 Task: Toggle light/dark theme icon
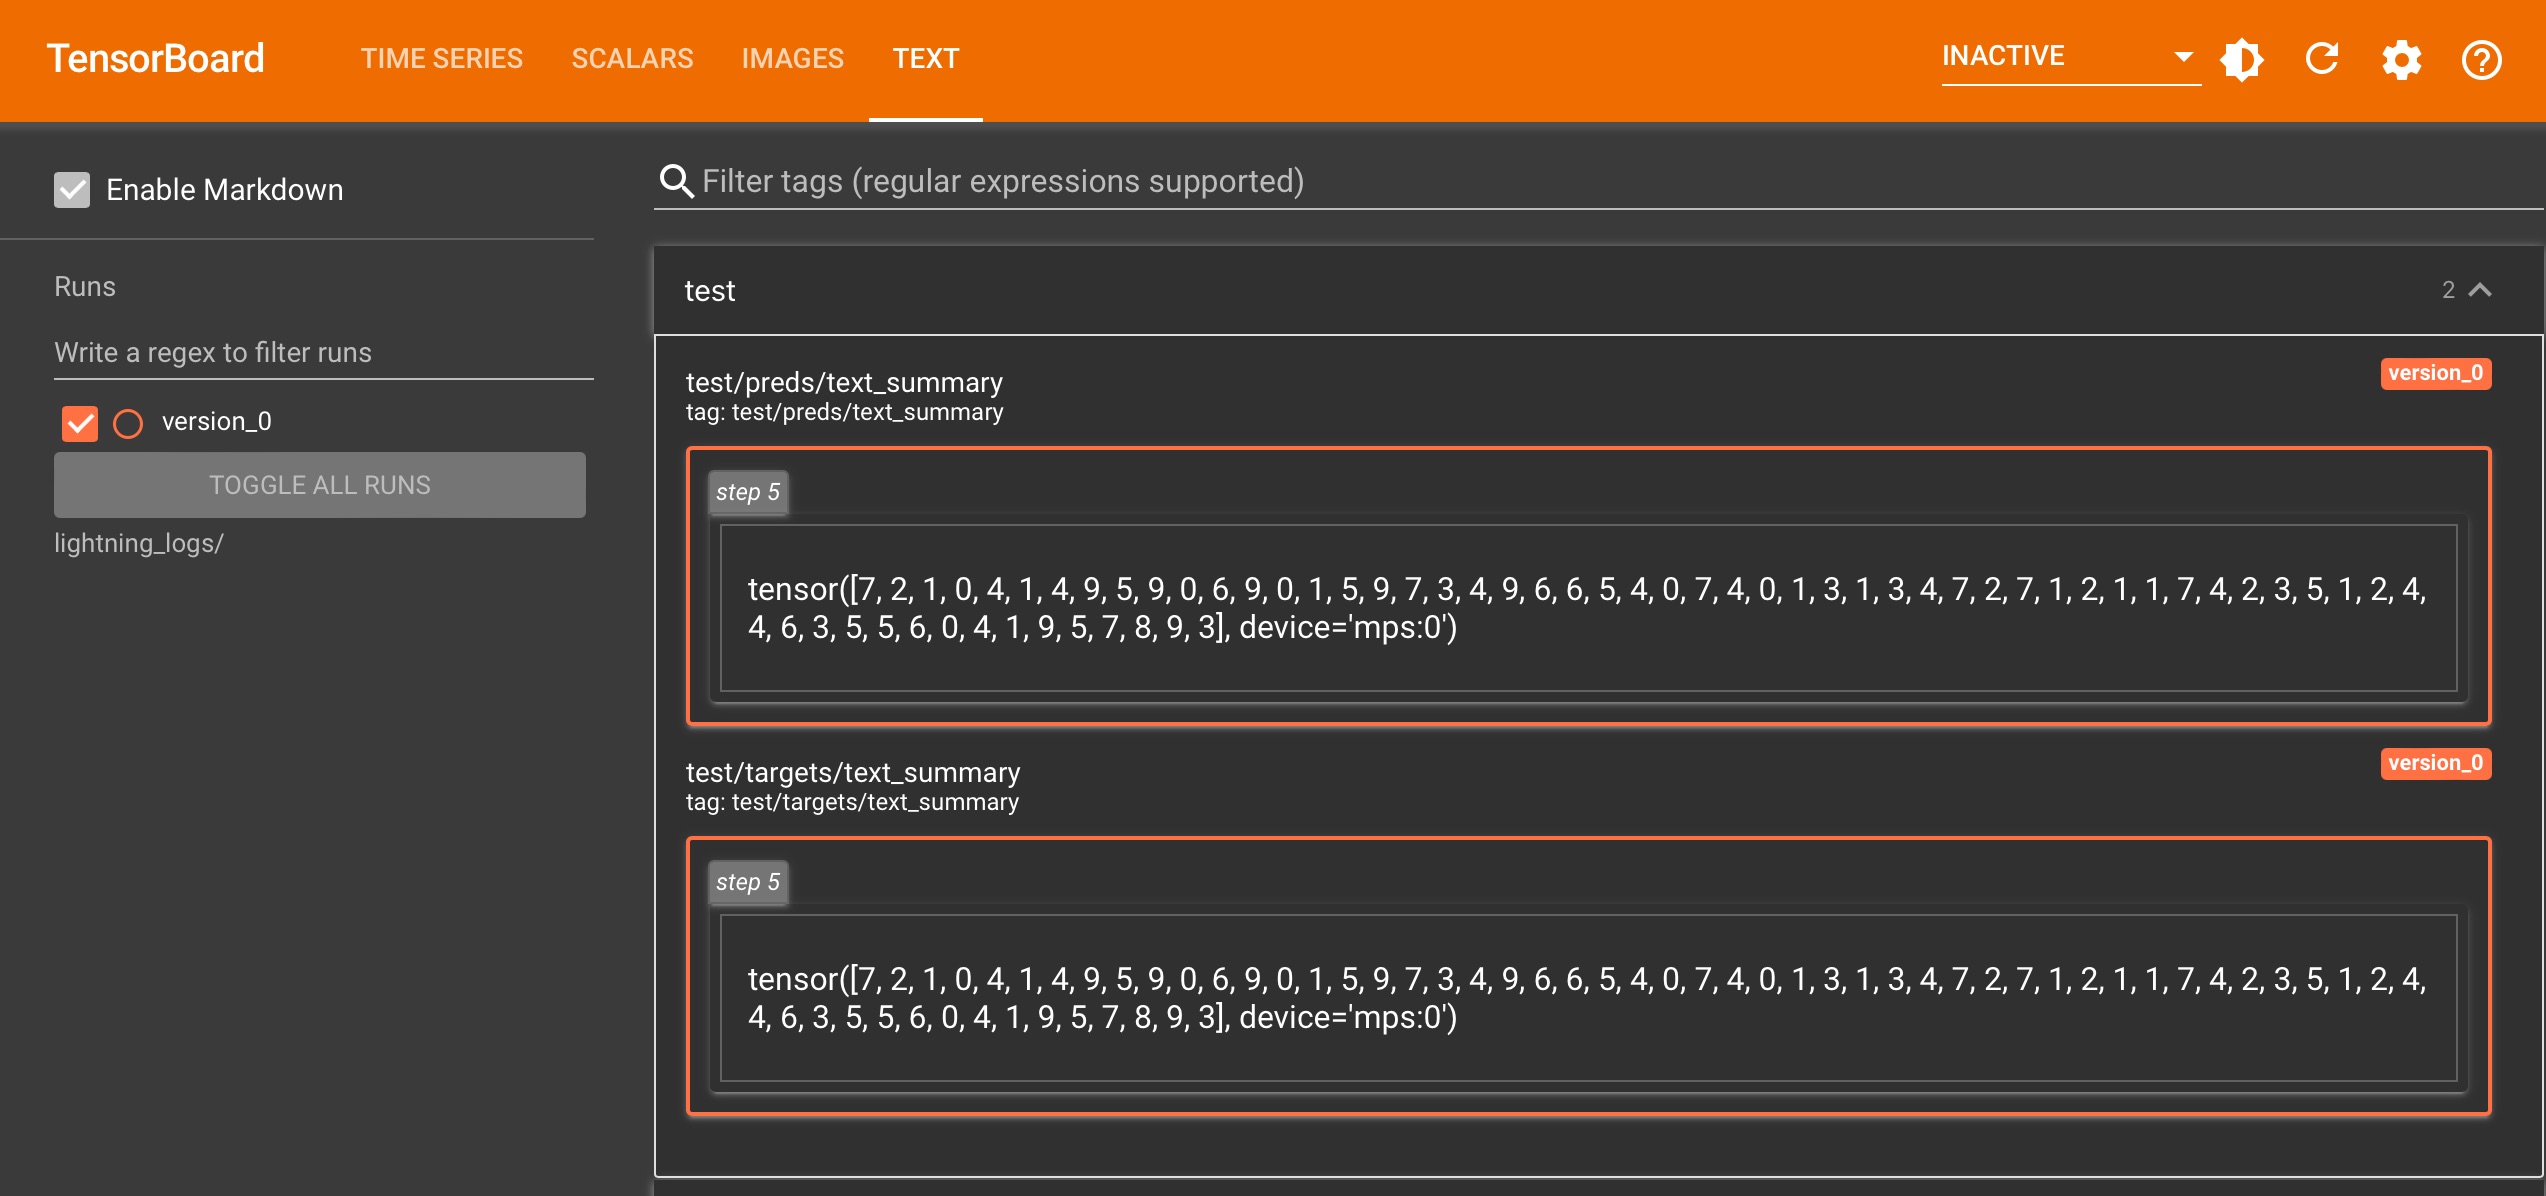[x=2242, y=60]
